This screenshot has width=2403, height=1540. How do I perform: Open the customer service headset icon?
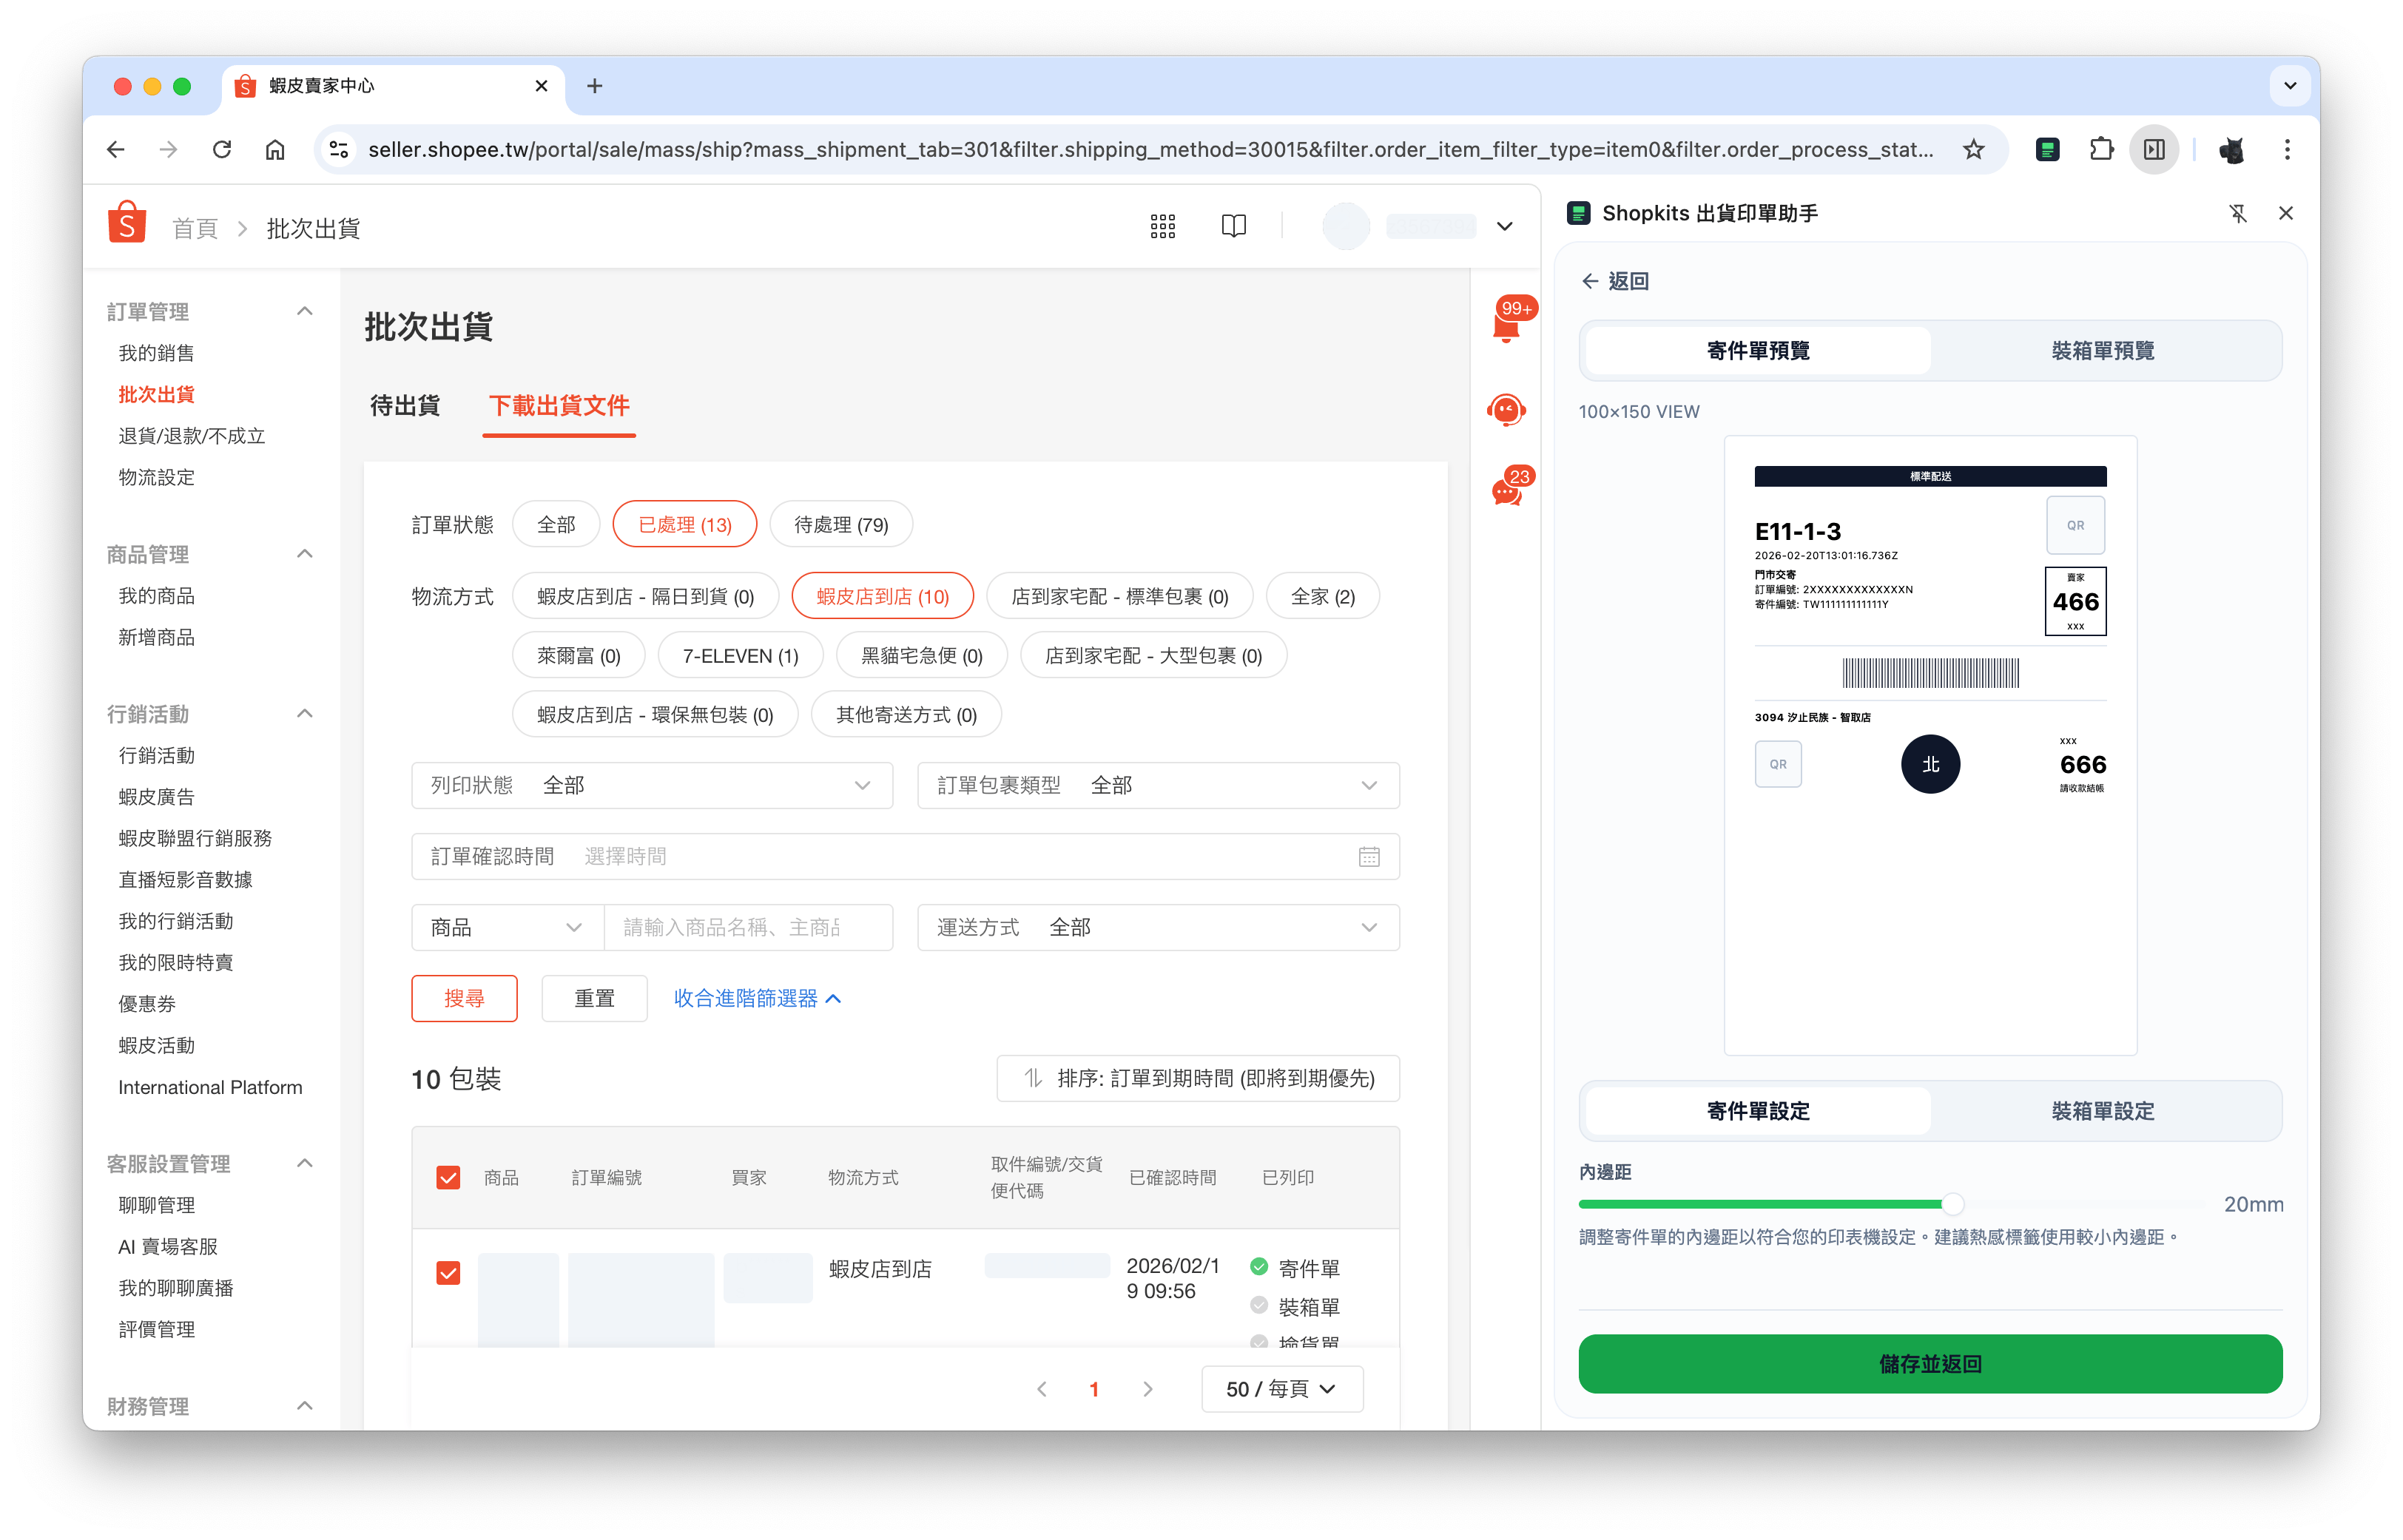click(1506, 410)
